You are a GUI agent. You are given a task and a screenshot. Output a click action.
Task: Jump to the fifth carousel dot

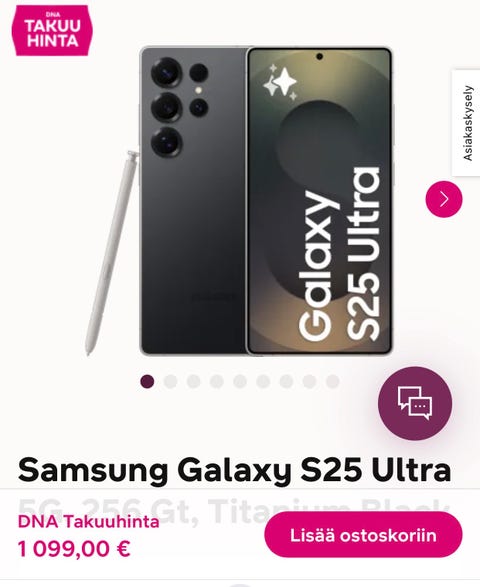240,381
